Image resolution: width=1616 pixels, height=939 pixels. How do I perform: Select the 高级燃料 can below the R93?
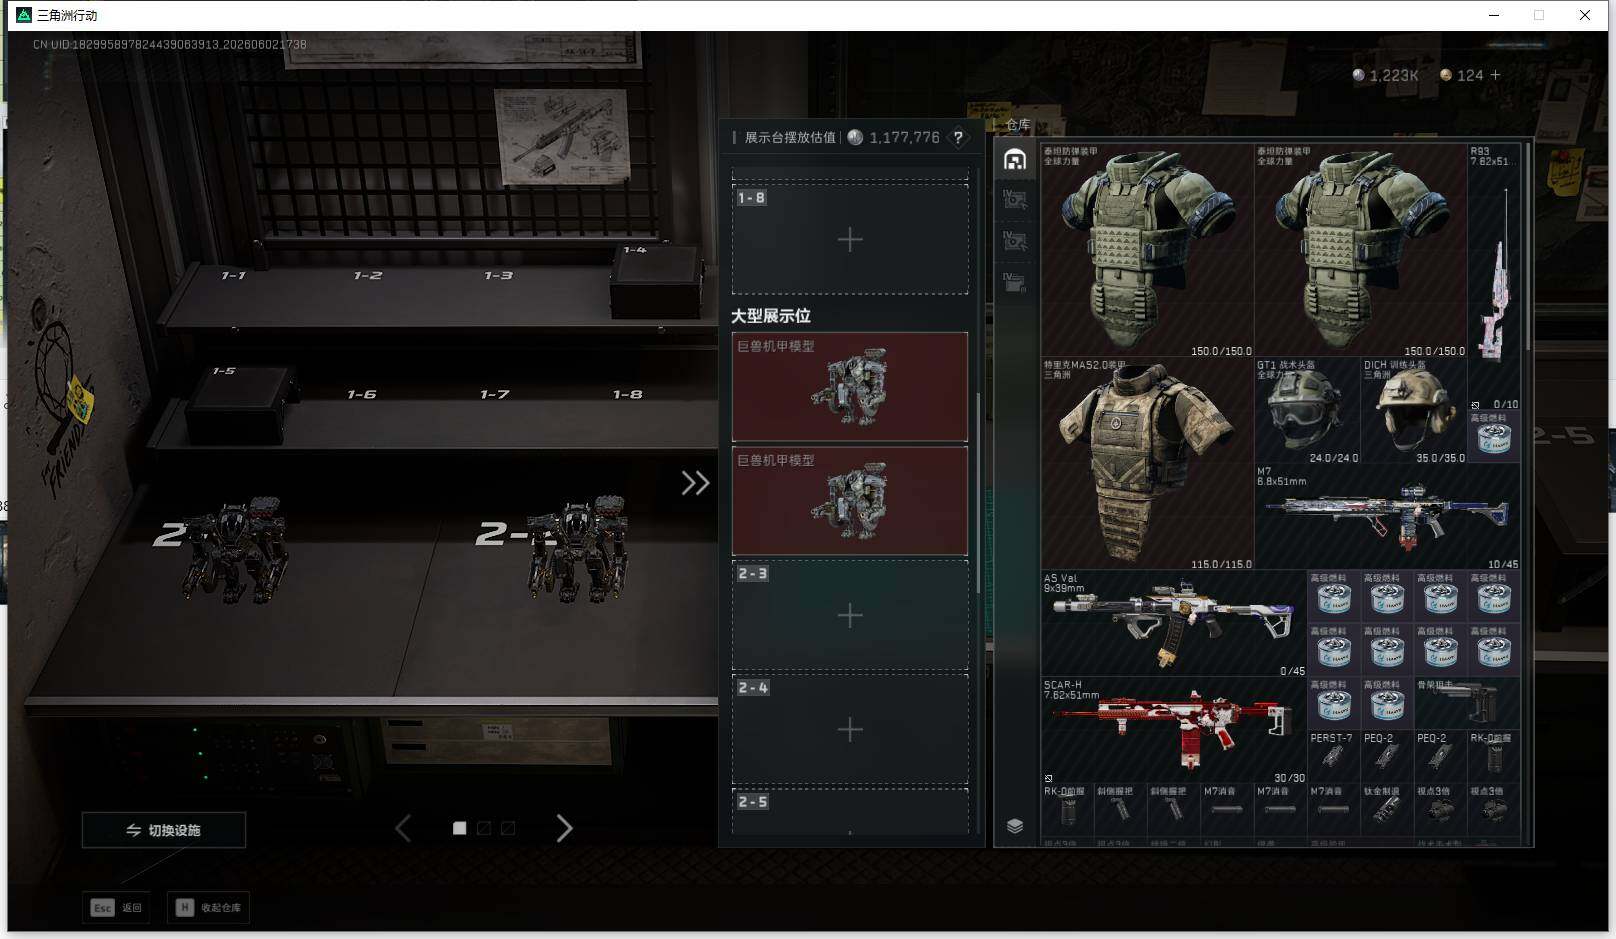pos(1494,437)
